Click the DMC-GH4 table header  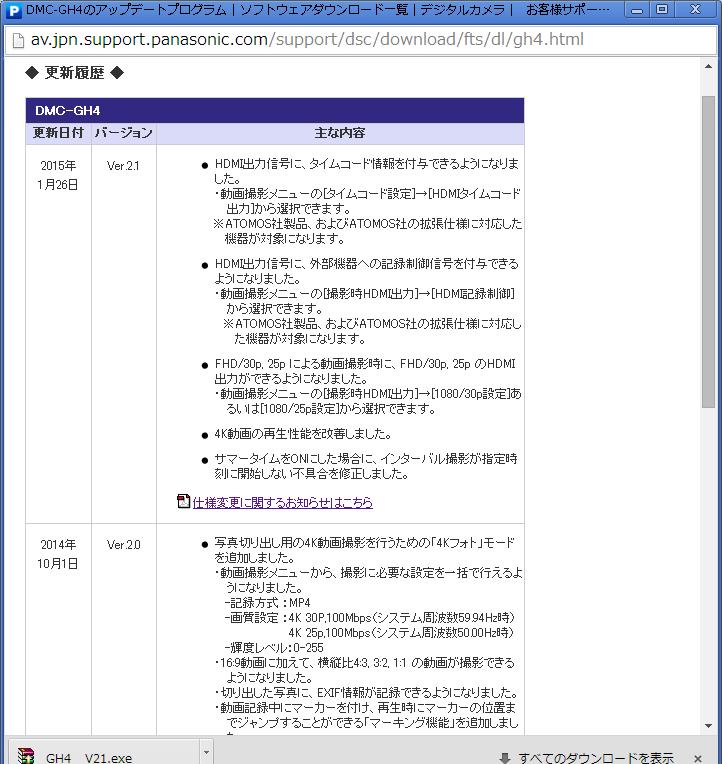[275, 111]
